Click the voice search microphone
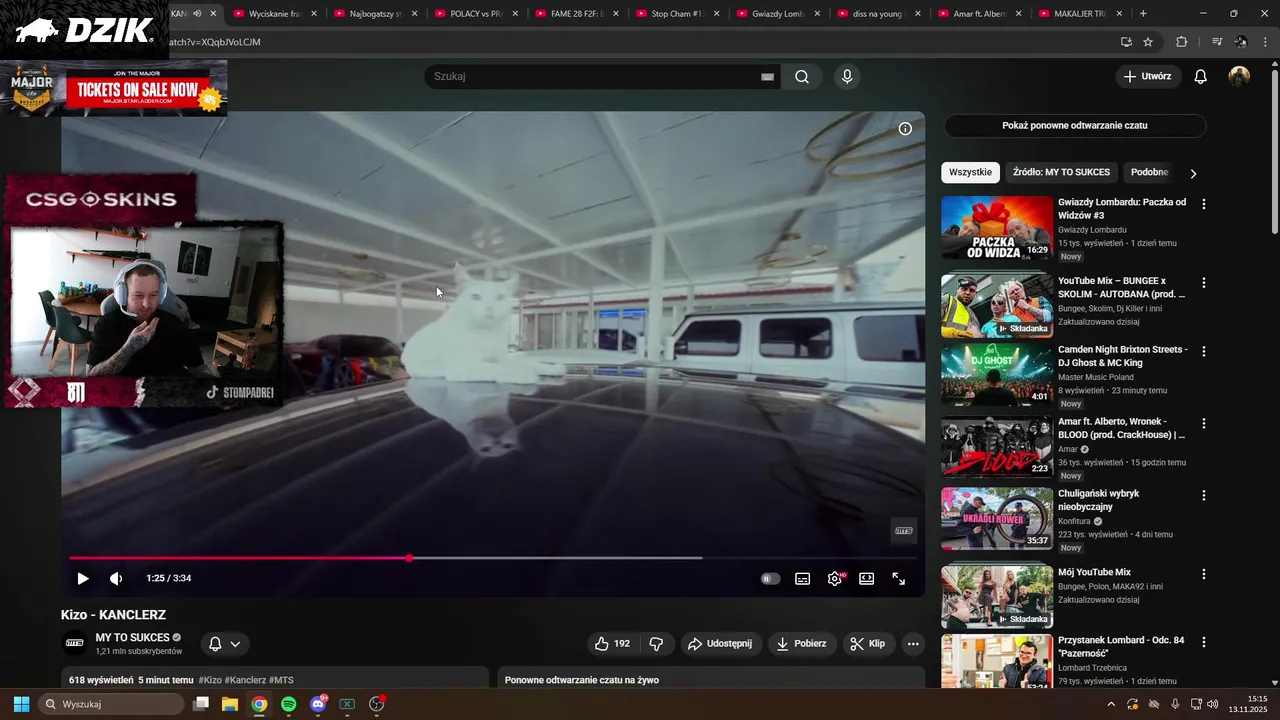 click(x=847, y=77)
